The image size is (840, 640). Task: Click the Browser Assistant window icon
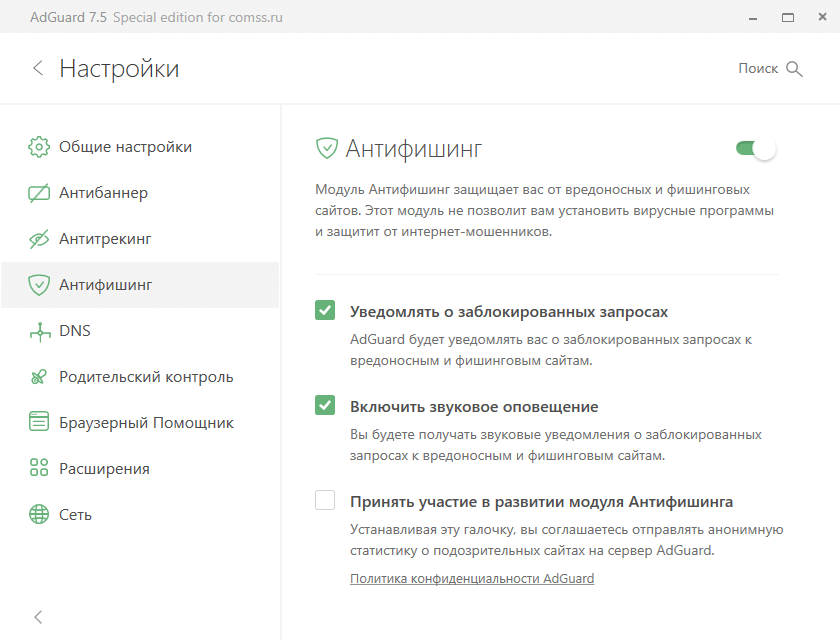coord(39,423)
